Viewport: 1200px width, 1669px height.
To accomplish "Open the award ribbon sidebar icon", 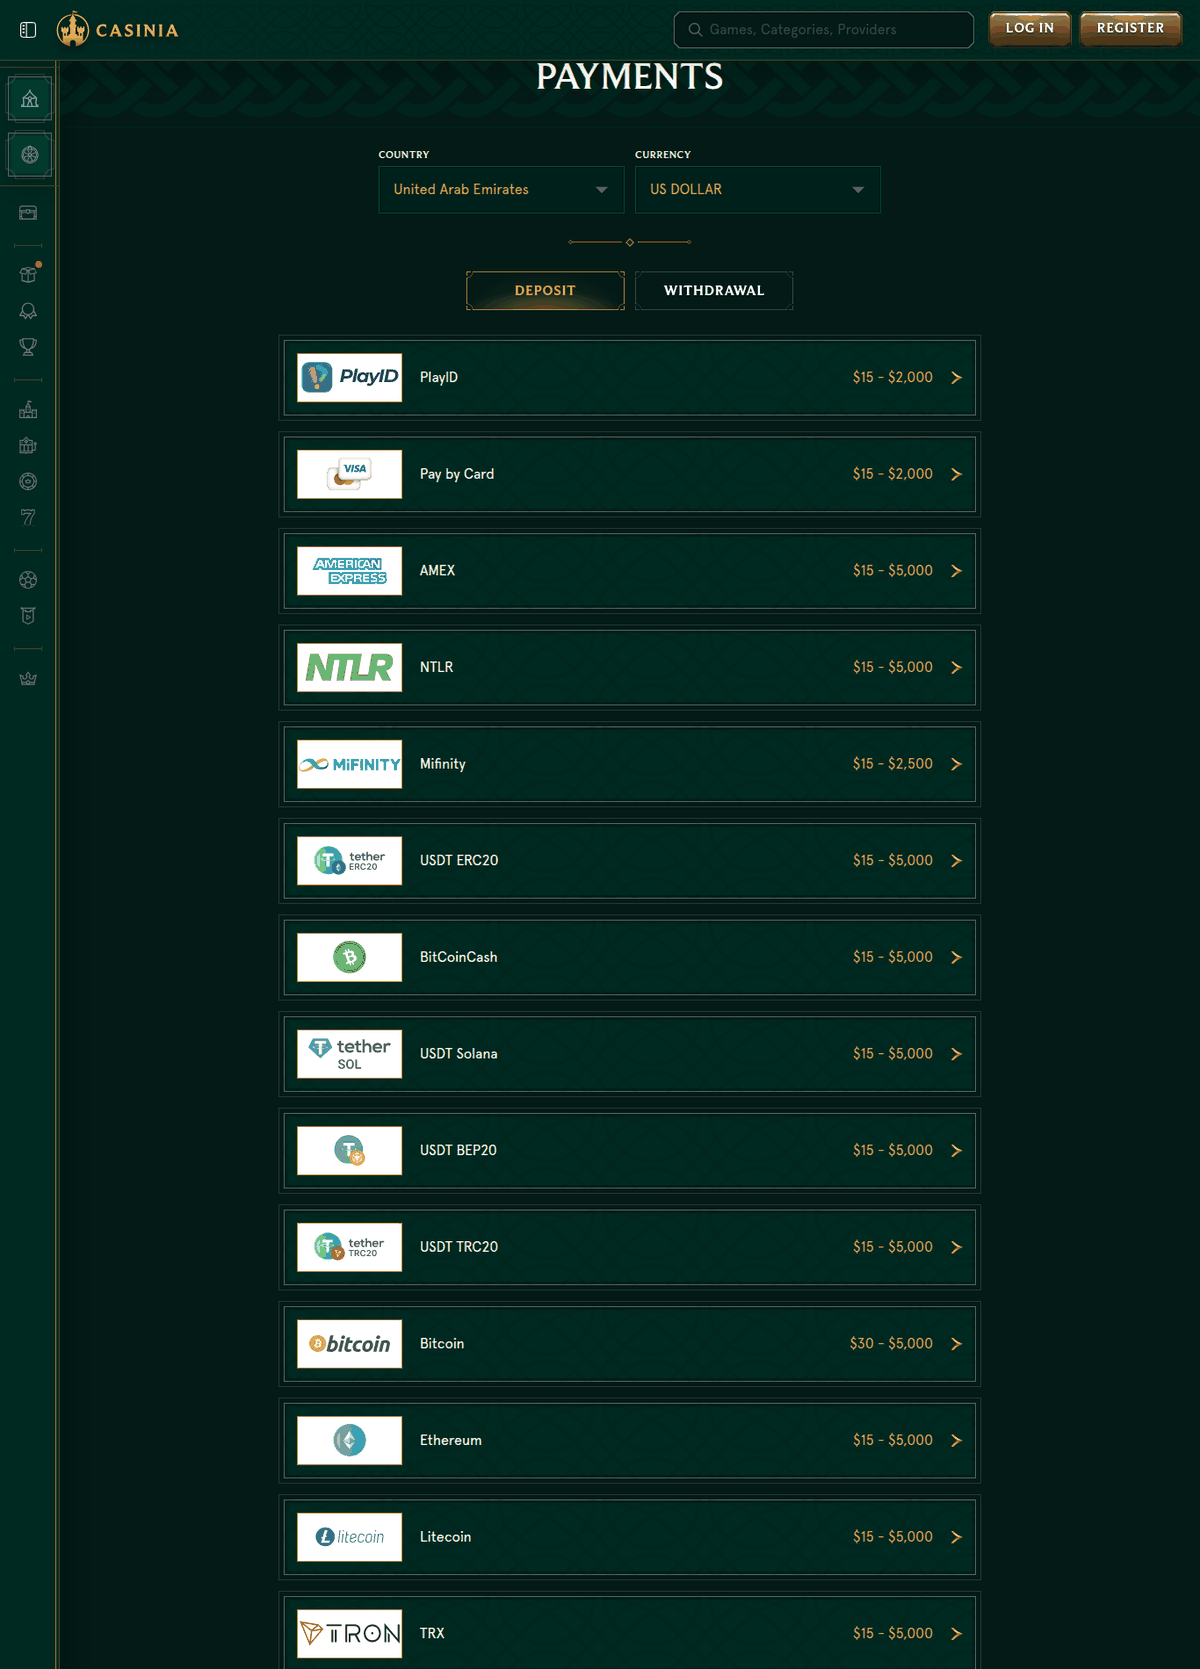I will [28, 311].
